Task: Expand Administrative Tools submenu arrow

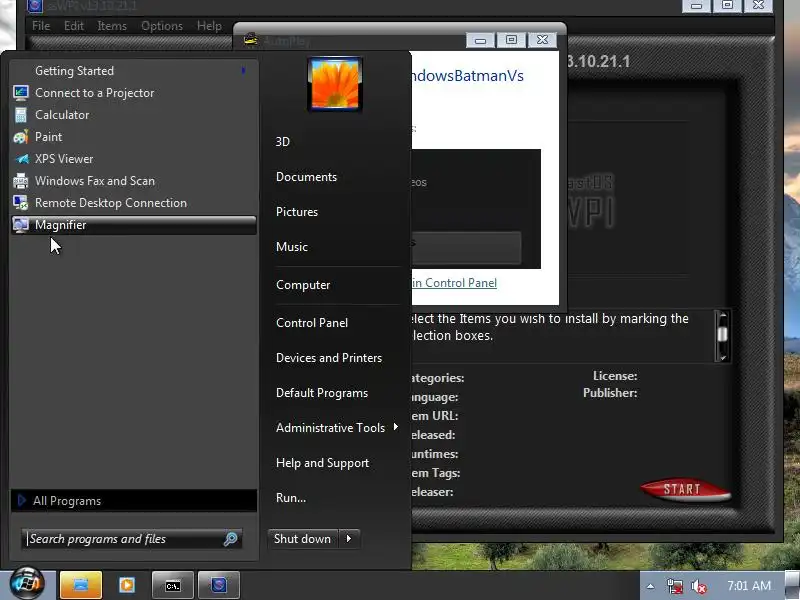Action: 395,427
